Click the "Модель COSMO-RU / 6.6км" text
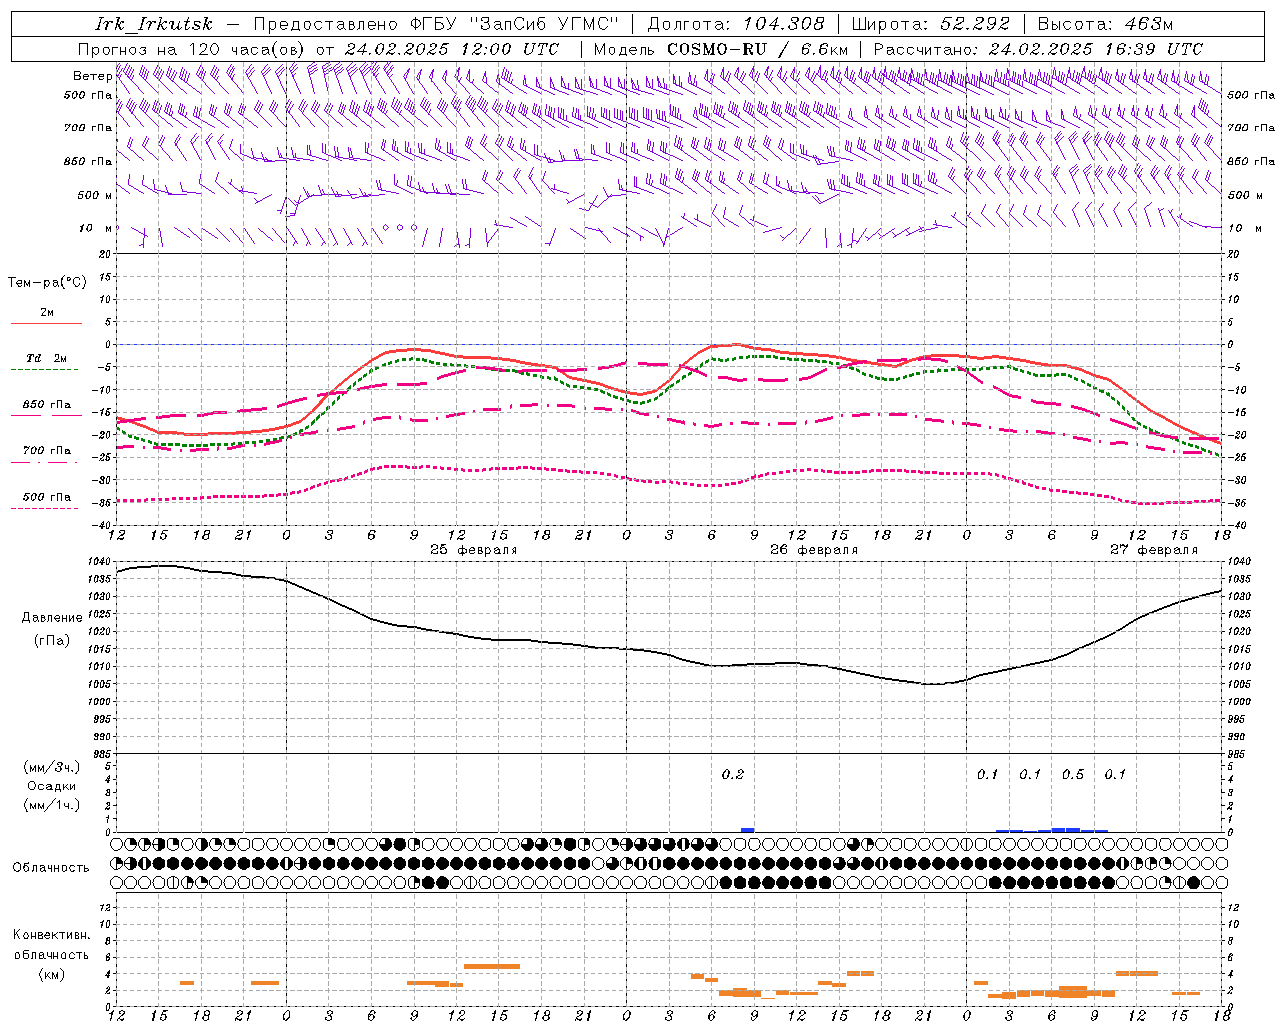Image resolution: width=1280 pixels, height=1024 pixels. click(x=720, y=49)
